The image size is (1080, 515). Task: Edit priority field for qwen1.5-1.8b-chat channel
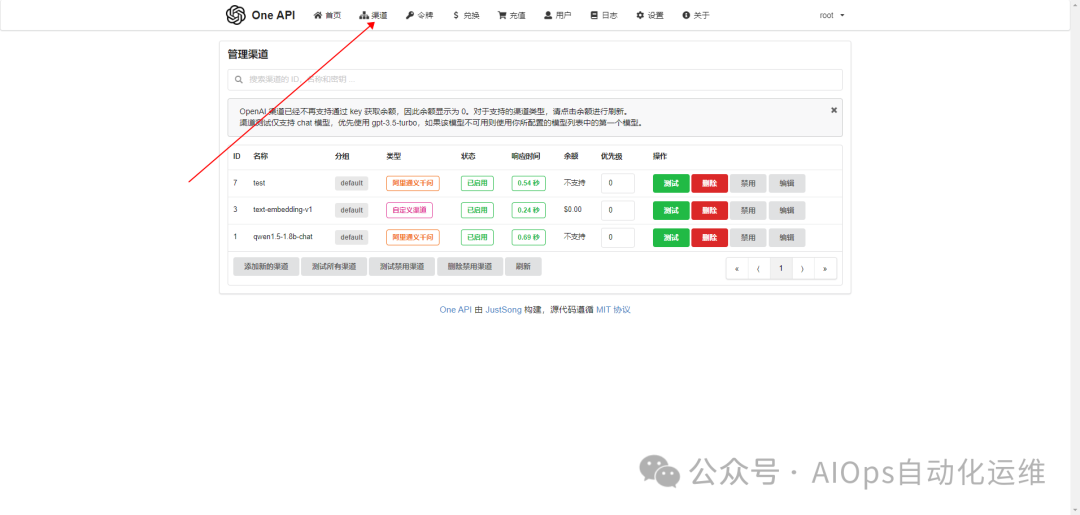[x=618, y=237]
